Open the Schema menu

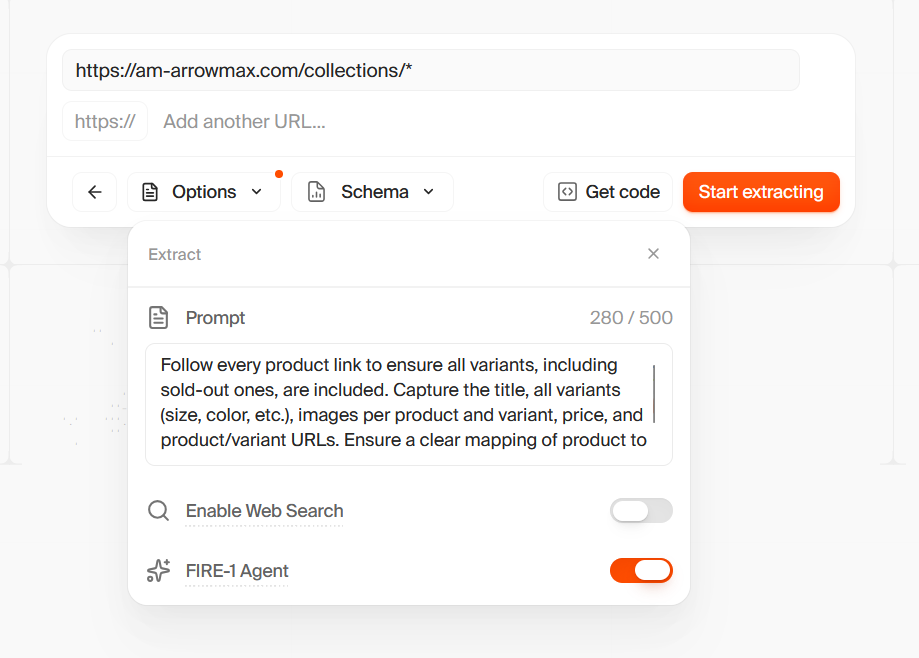(374, 192)
